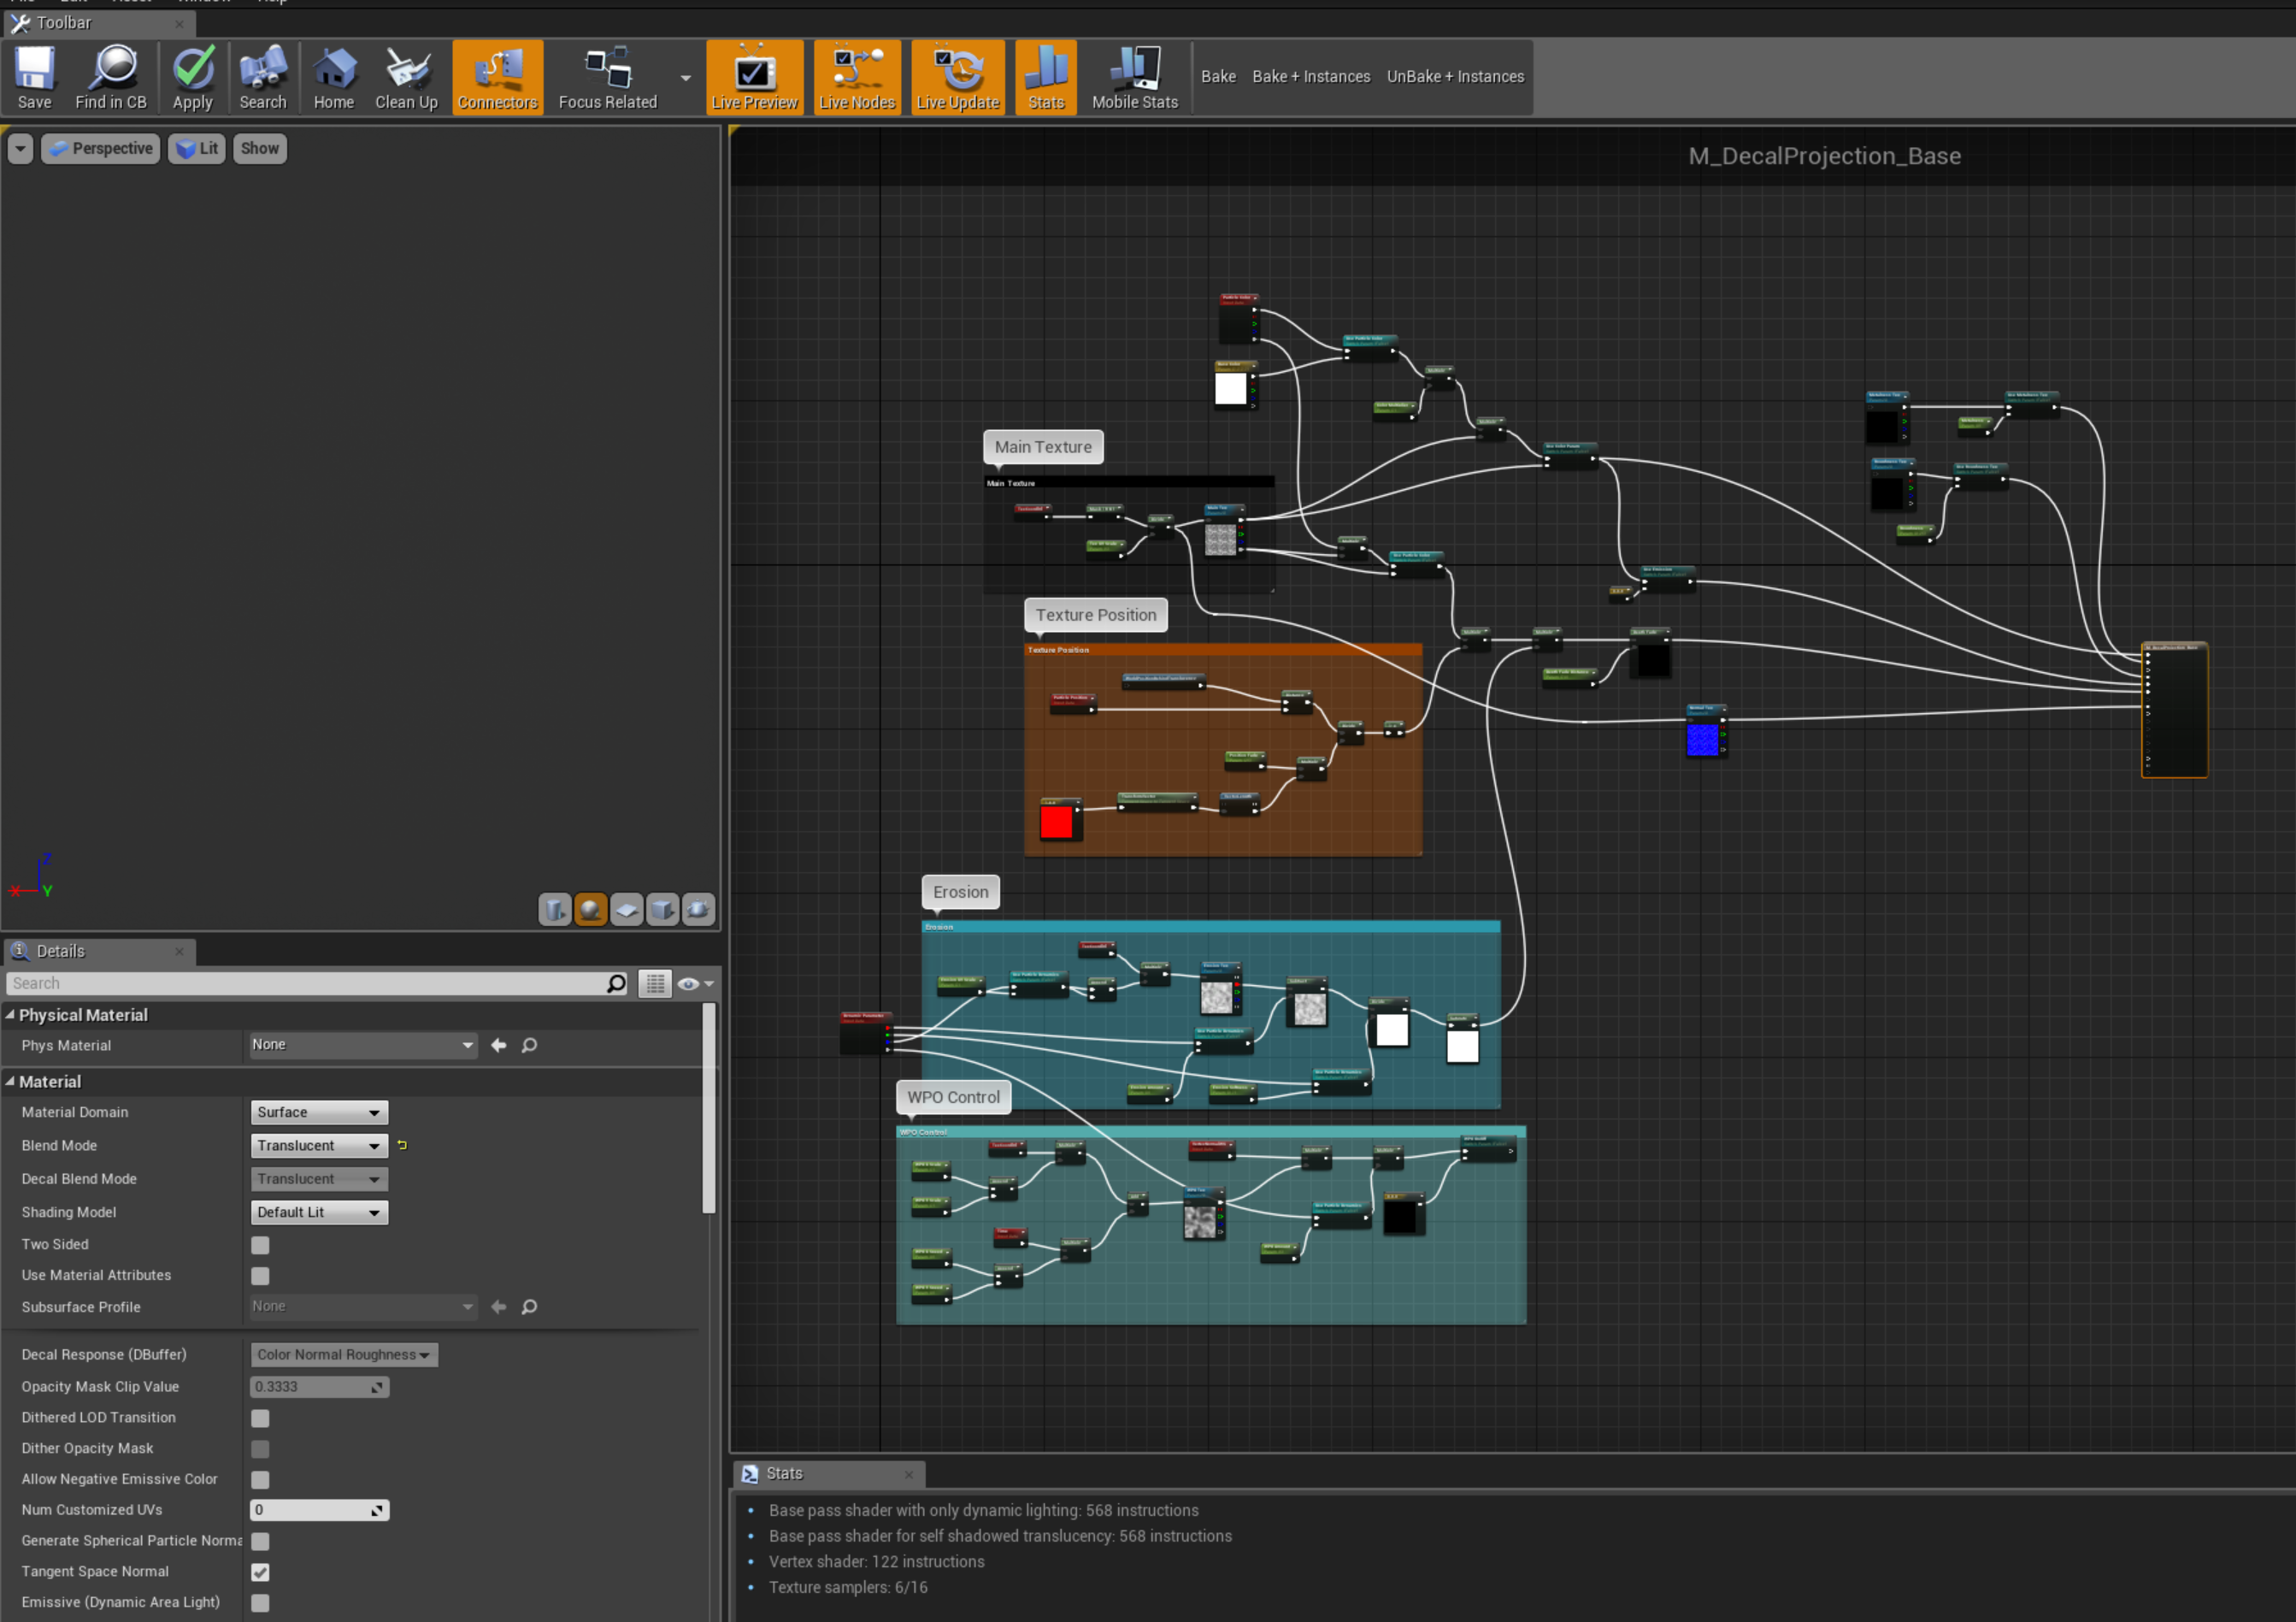The image size is (2296, 1622).
Task: Click the Bake + Instances button
Action: pos(1310,77)
